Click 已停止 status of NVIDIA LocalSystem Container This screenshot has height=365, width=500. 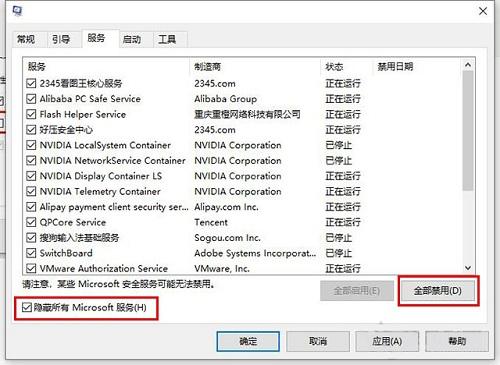339,145
